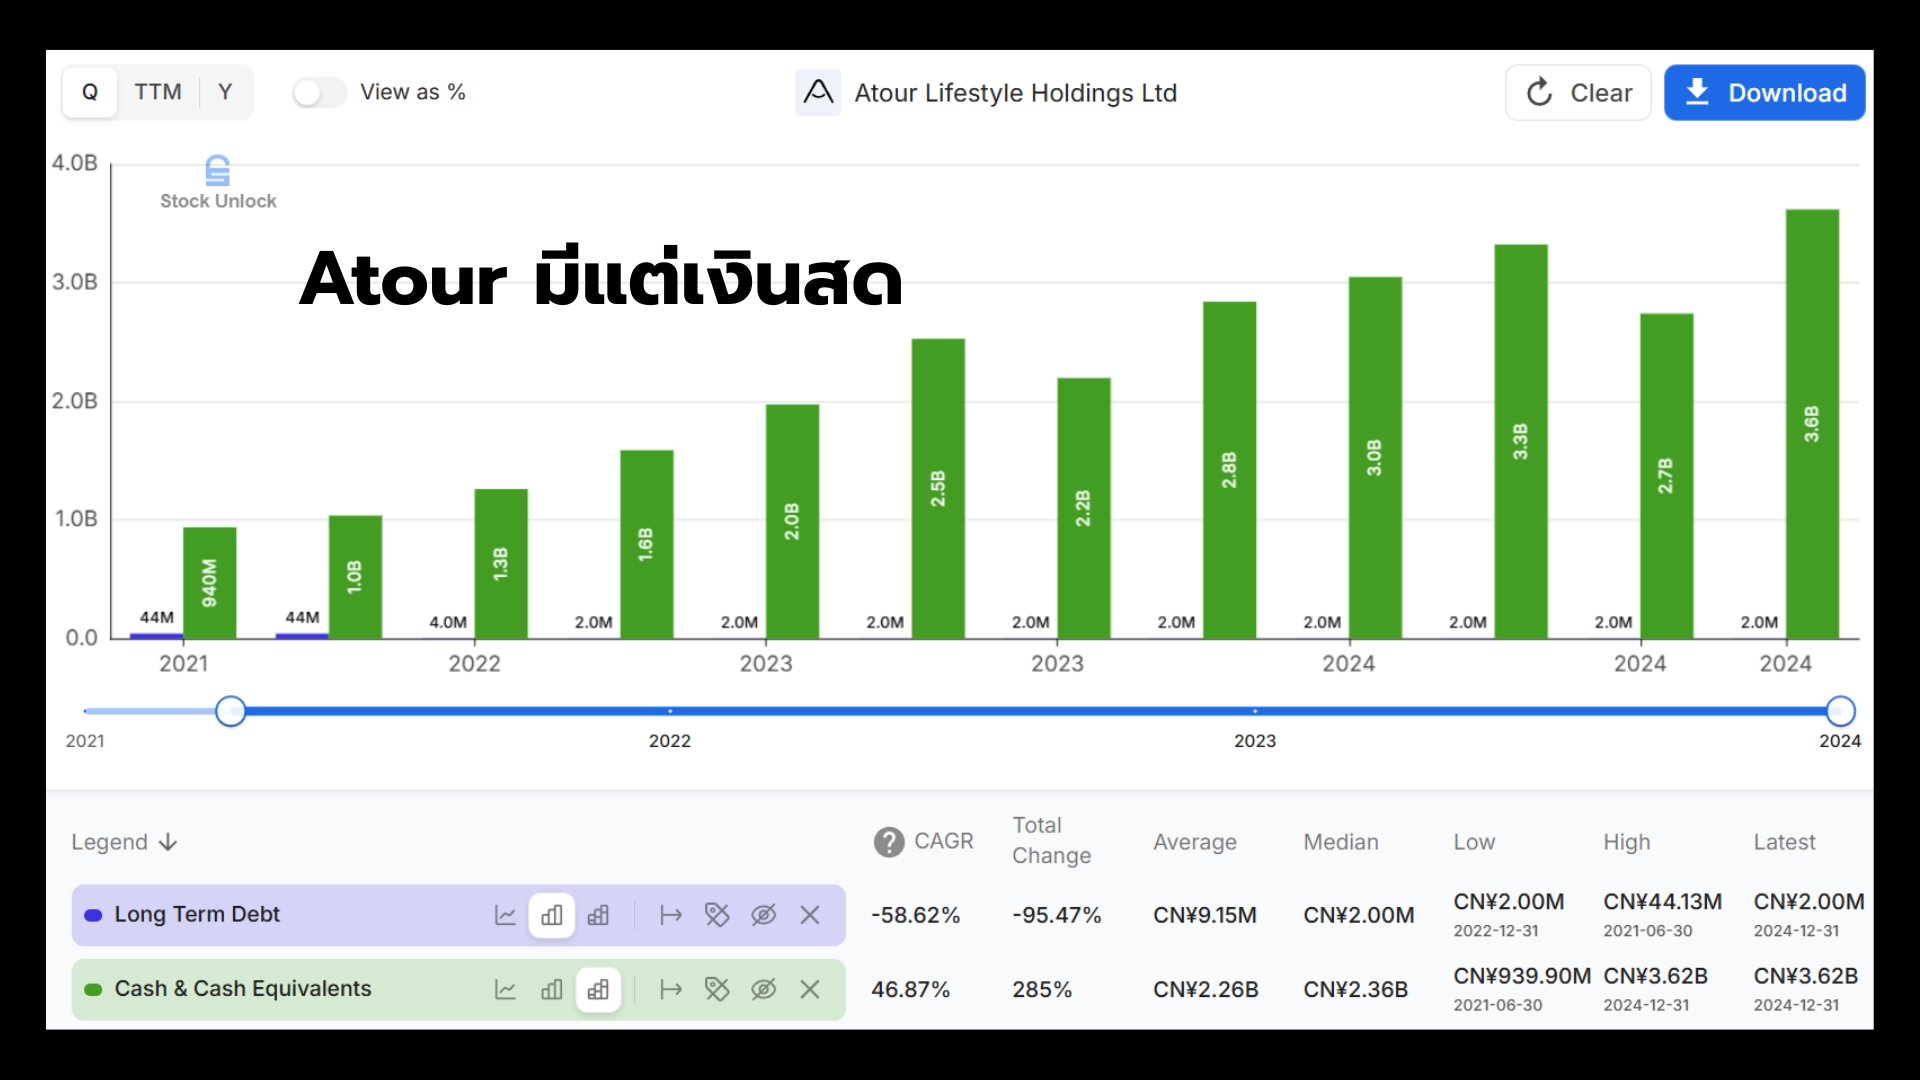Viewport: 1920px width, 1080px height.
Task: Switch Cash & Cash Equivalents to line chart
Action: pyautogui.click(x=505, y=989)
